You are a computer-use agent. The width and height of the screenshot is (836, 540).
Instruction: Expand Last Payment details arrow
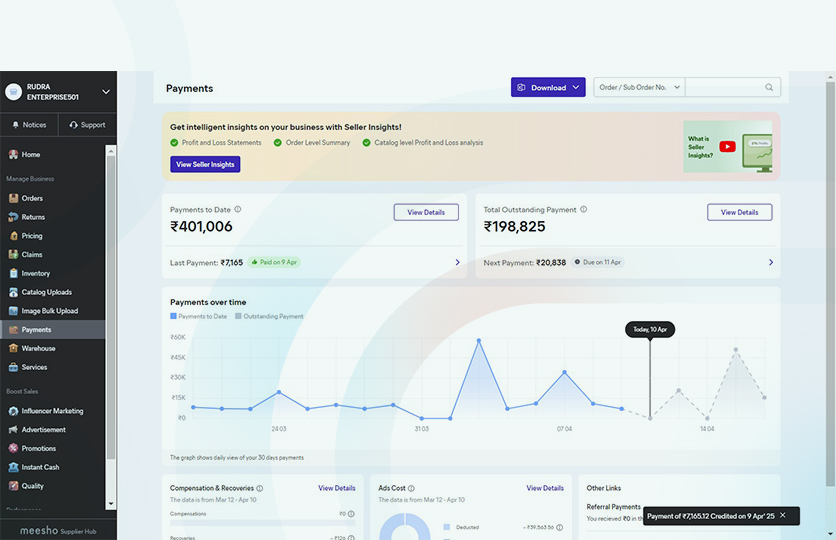click(x=457, y=262)
